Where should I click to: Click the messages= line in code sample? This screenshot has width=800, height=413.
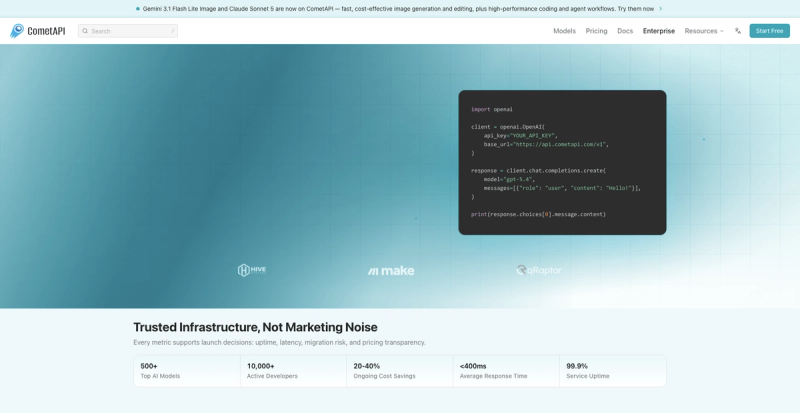(x=562, y=188)
